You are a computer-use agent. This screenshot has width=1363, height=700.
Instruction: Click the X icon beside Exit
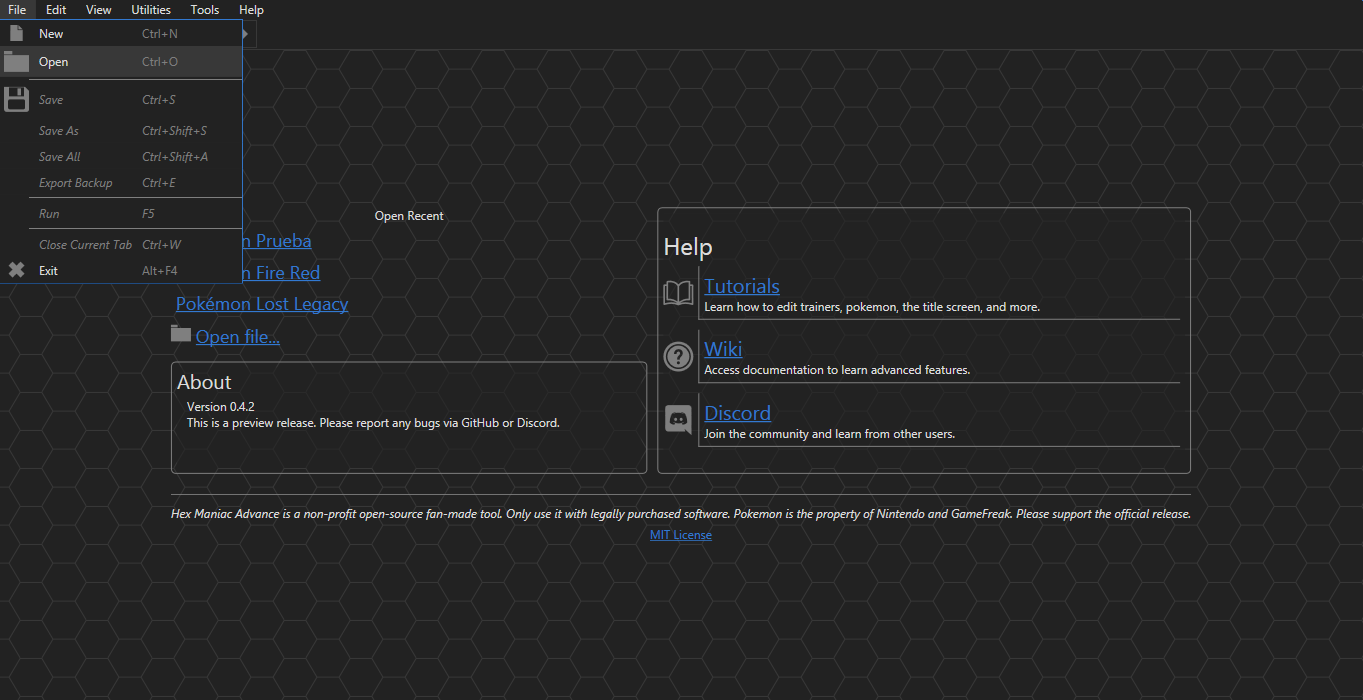click(15, 270)
